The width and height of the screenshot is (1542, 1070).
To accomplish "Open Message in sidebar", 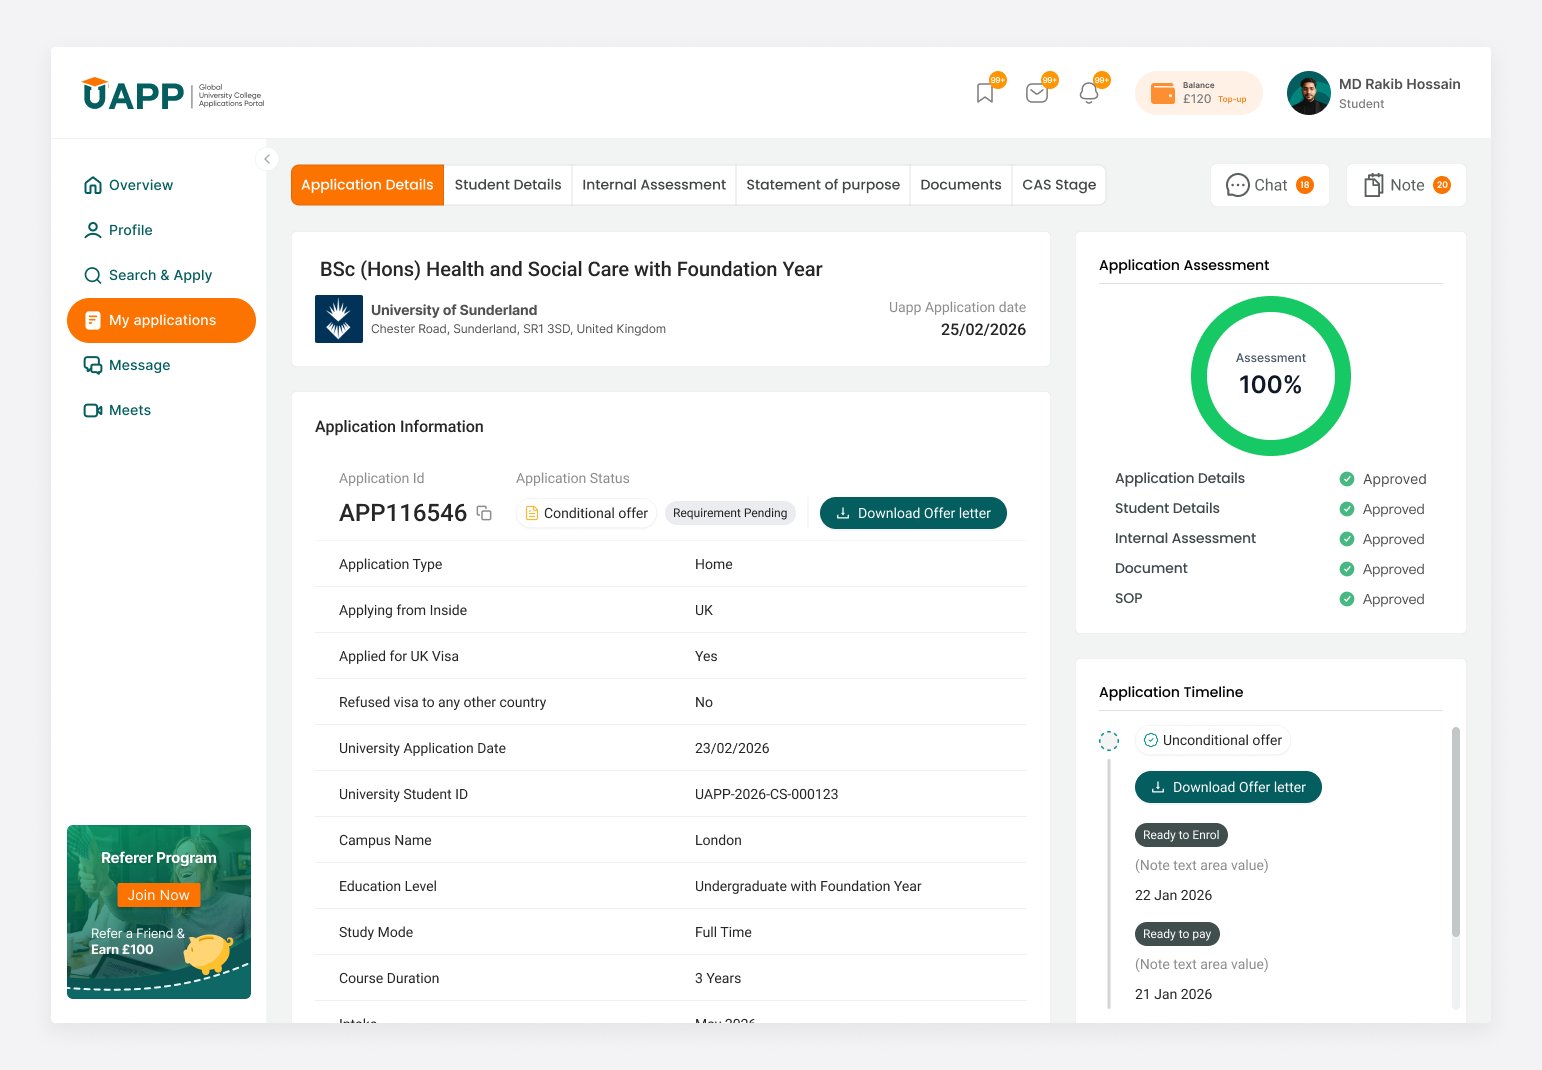I will 127,365.
